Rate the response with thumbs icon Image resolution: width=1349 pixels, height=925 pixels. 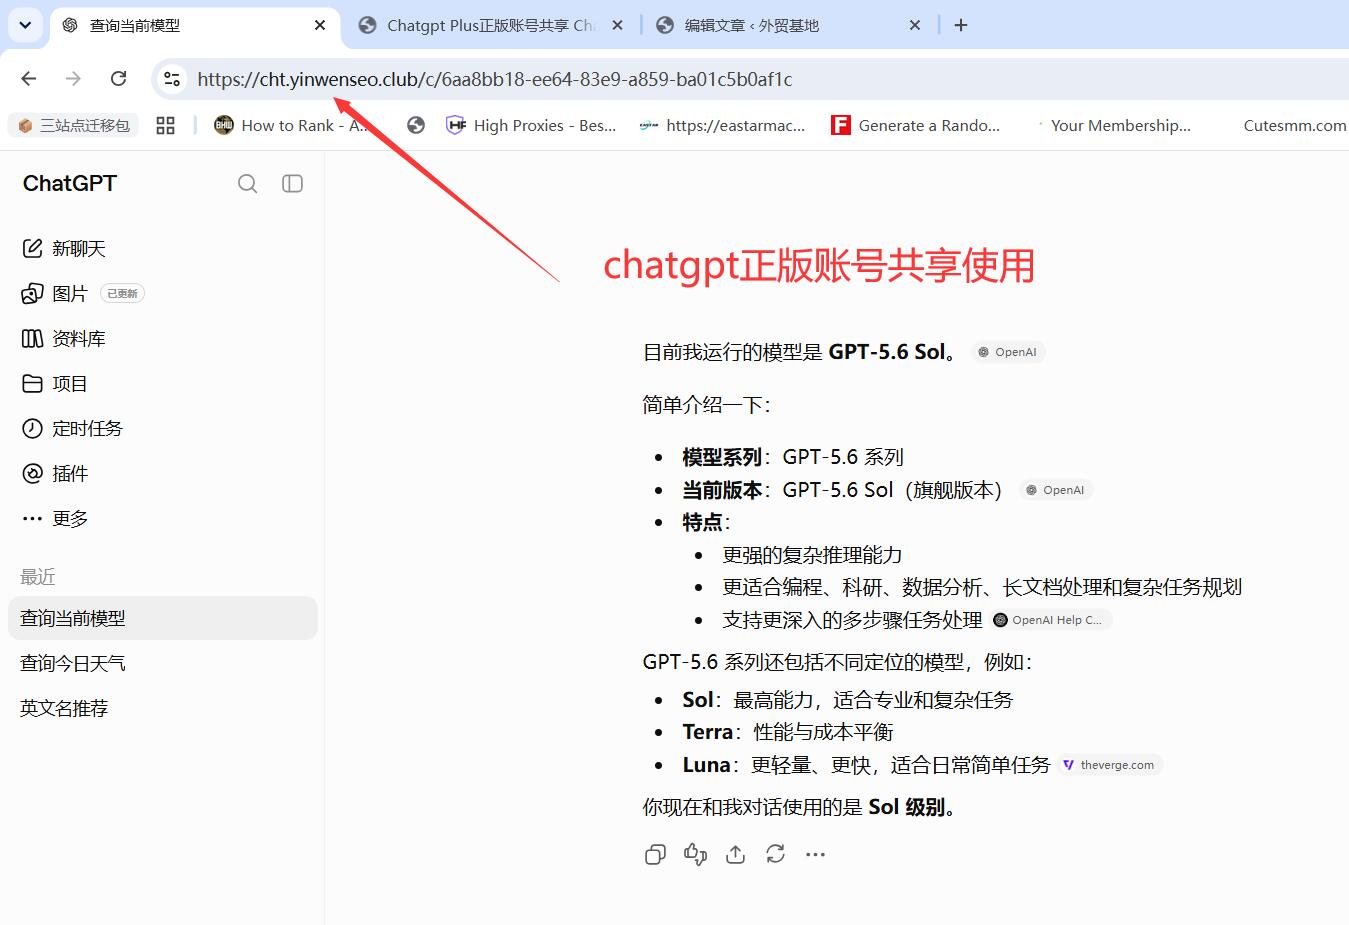[x=695, y=854]
